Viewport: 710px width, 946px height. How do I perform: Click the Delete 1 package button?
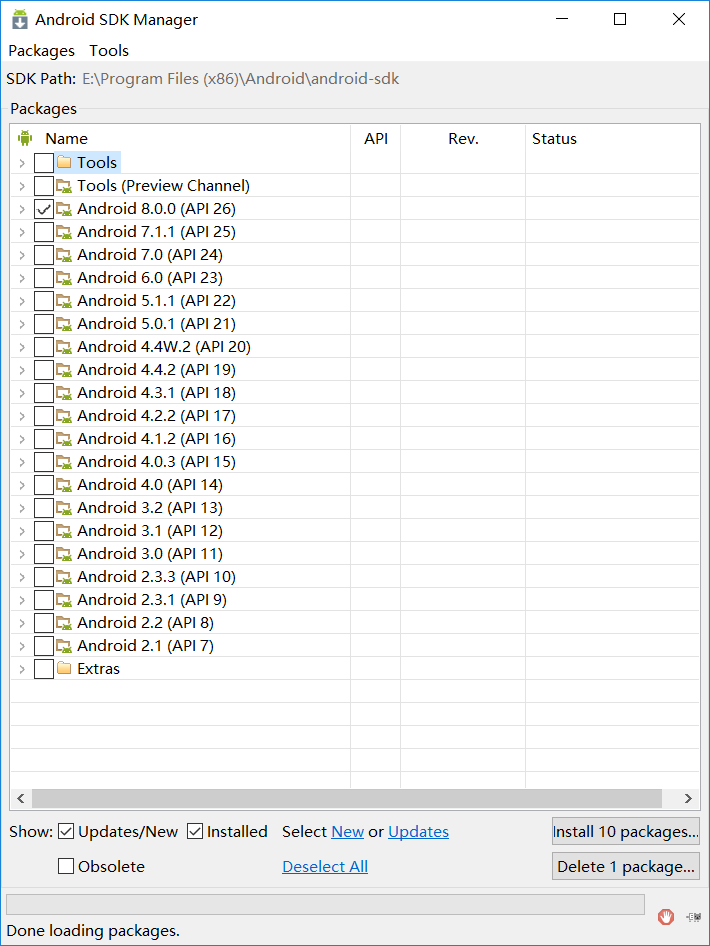(626, 866)
